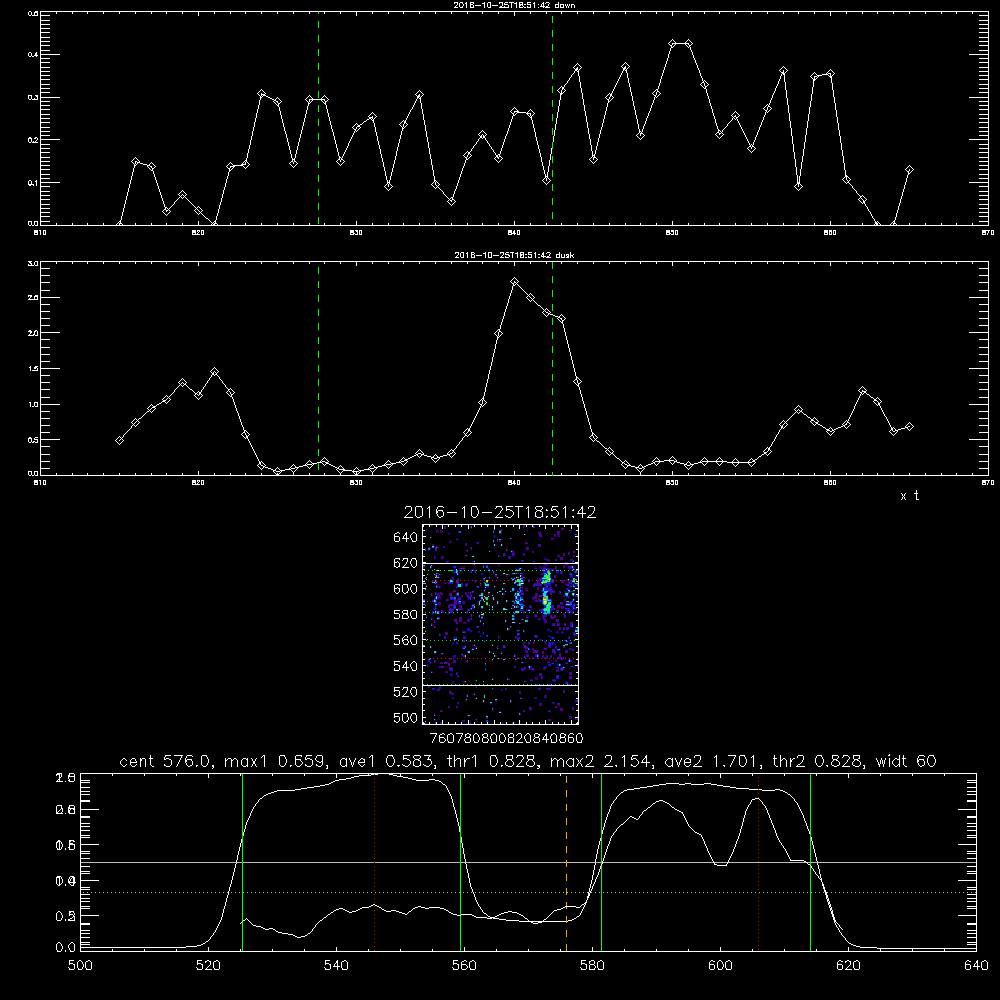Click the red dotted line near 606
This screenshot has height=1000, width=1000.
758,861
